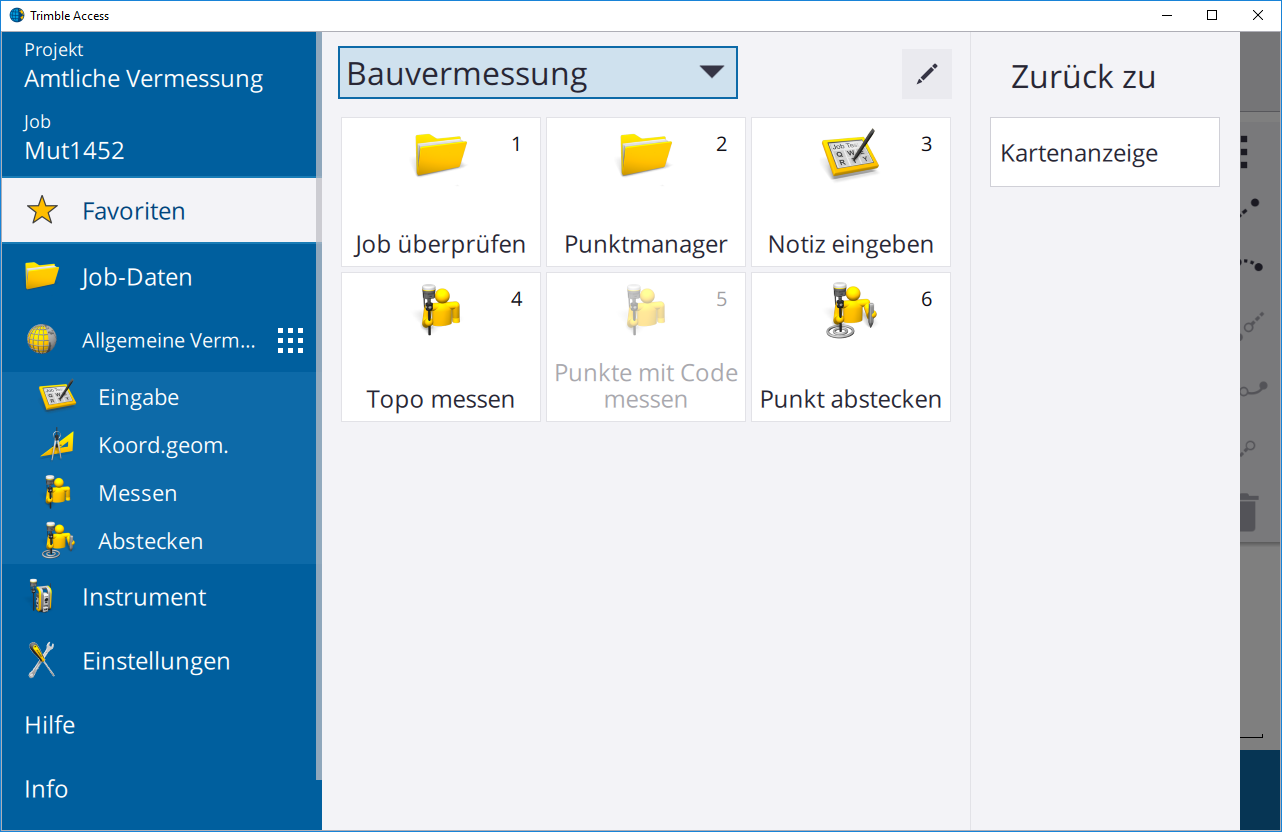This screenshot has height=832, width=1282.
Task: Click the pencil edit favorites icon
Action: (x=927, y=74)
